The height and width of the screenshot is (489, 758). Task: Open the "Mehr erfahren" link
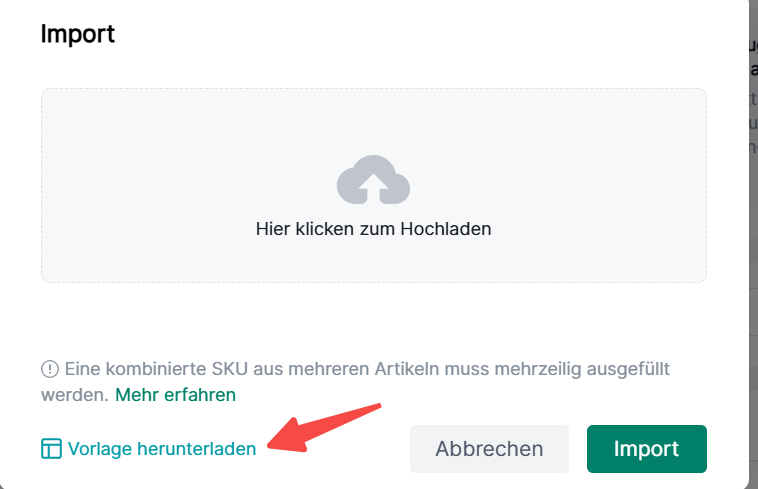[175, 394]
